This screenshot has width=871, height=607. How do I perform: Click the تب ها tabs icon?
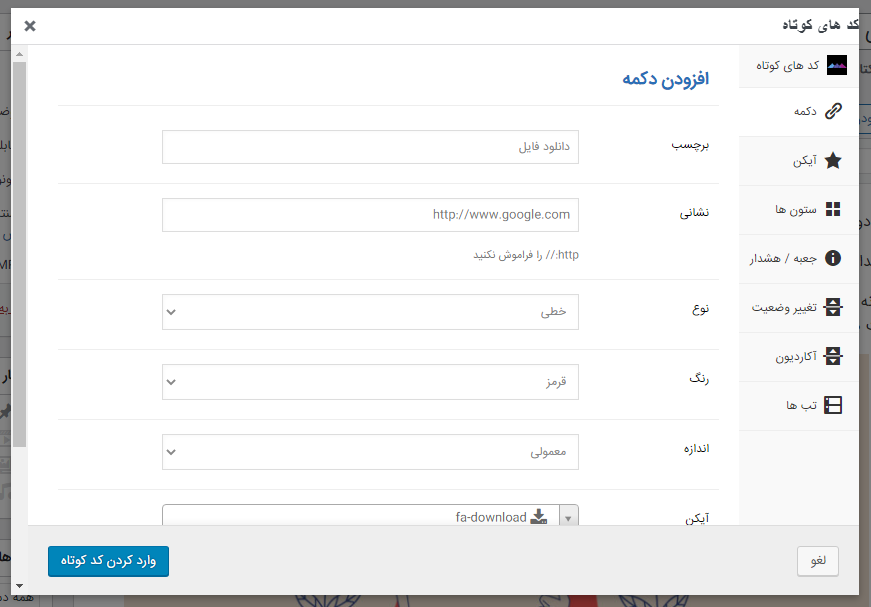(x=832, y=405)
